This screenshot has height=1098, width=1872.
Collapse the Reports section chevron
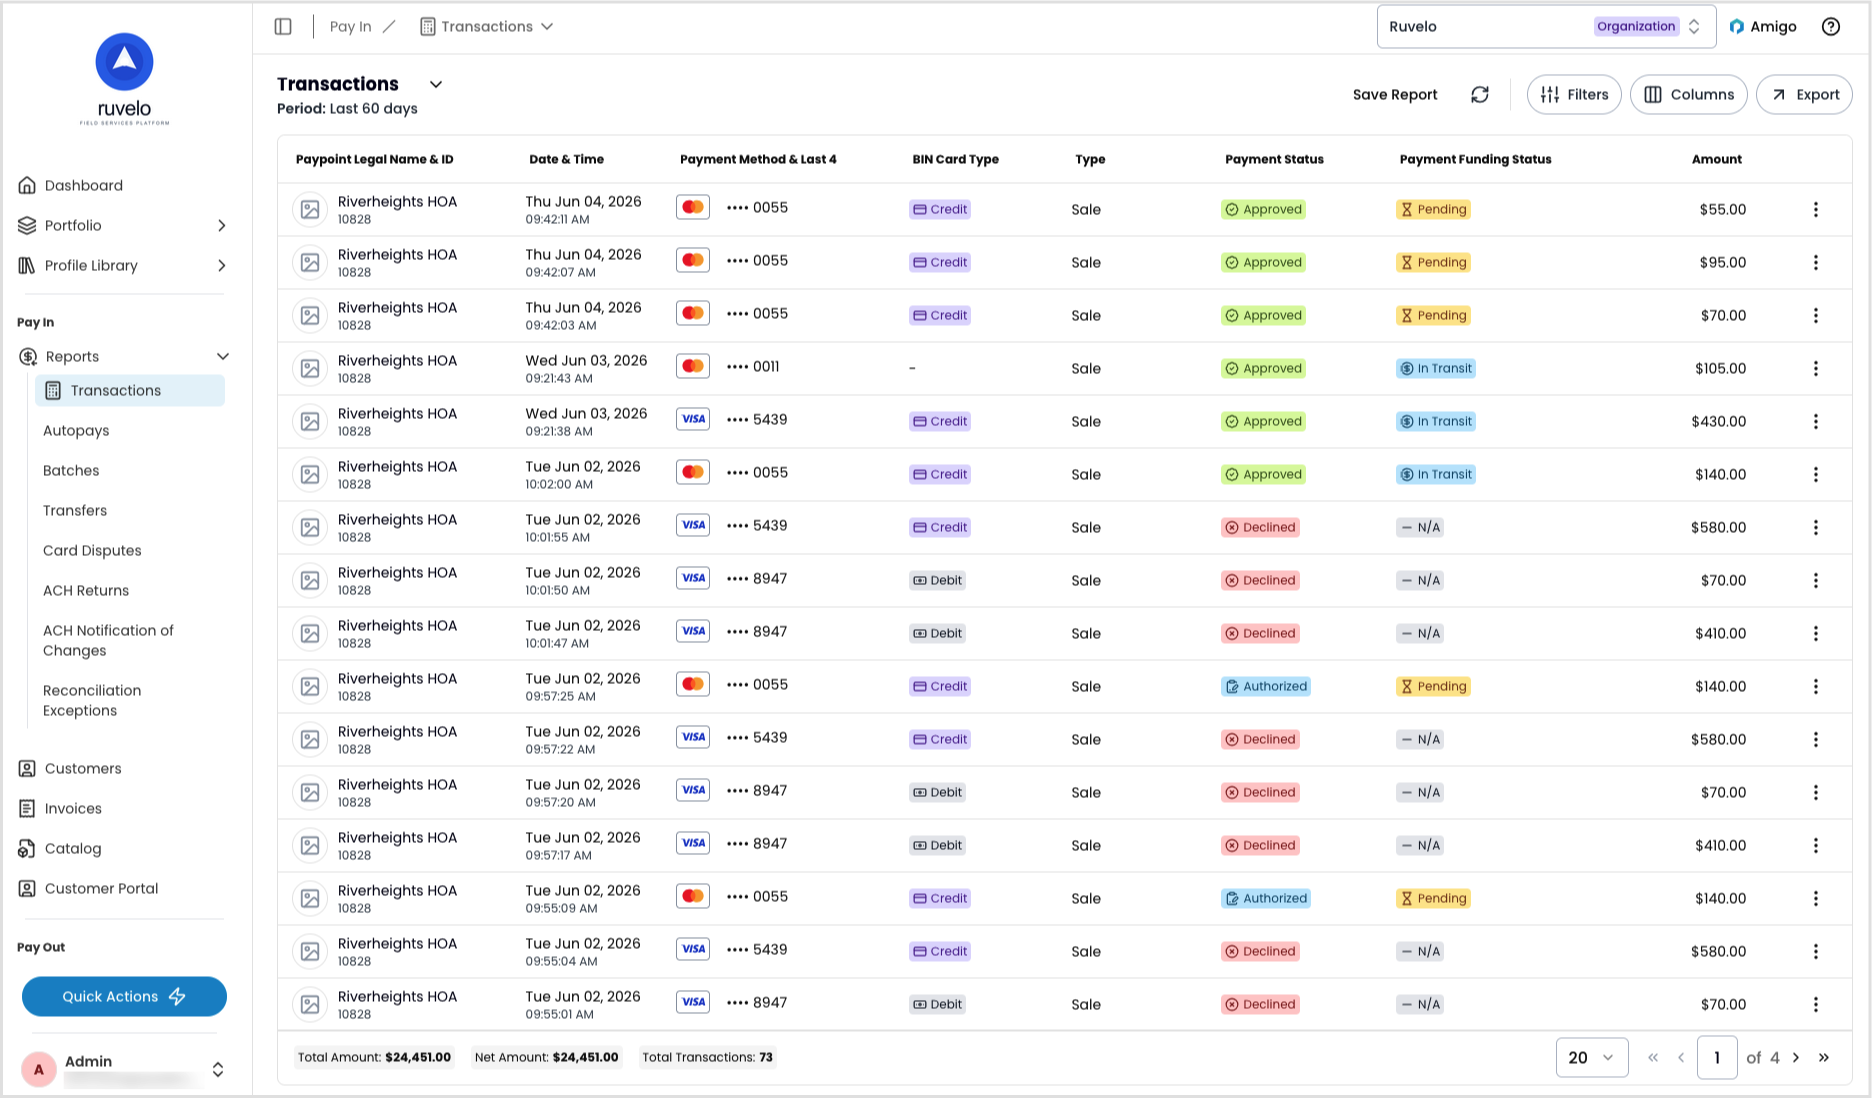tap(222, 357)
